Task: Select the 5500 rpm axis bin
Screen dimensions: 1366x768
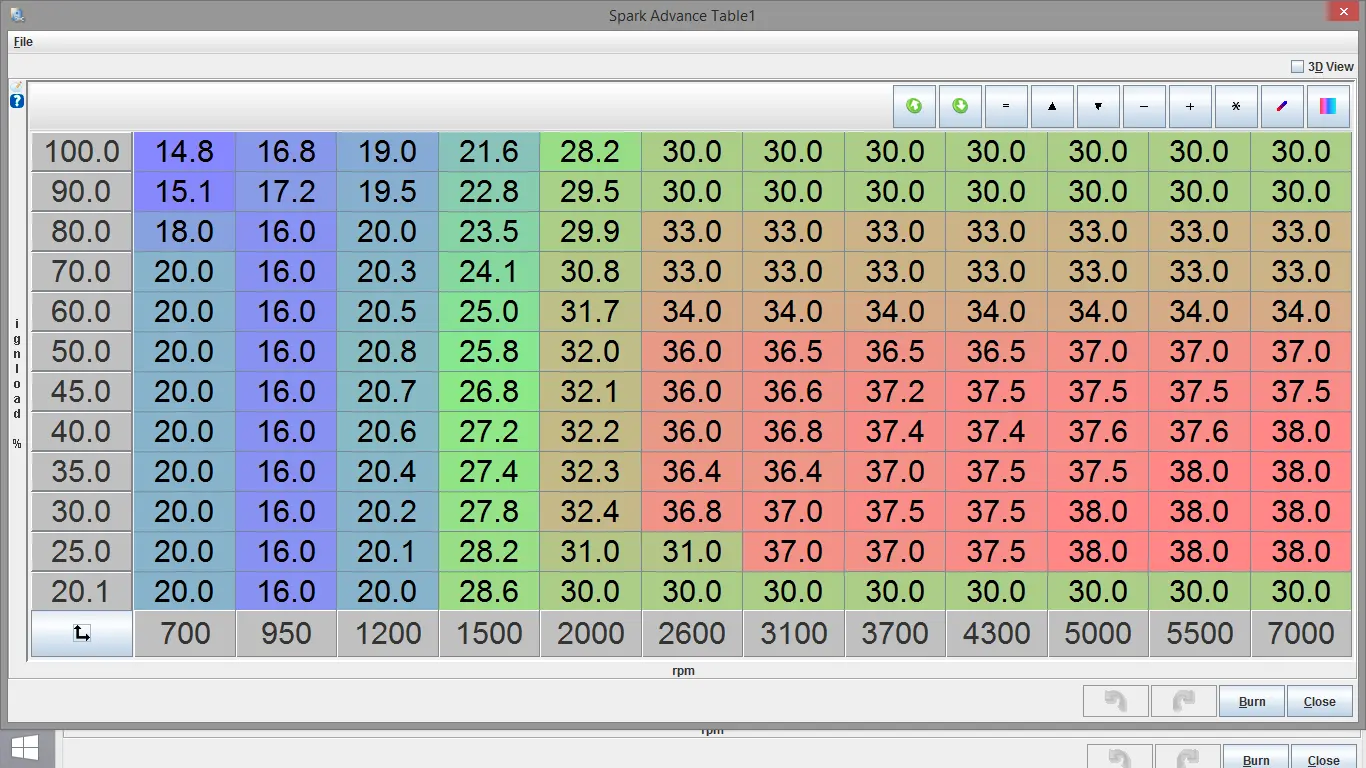Action: 1199,633
